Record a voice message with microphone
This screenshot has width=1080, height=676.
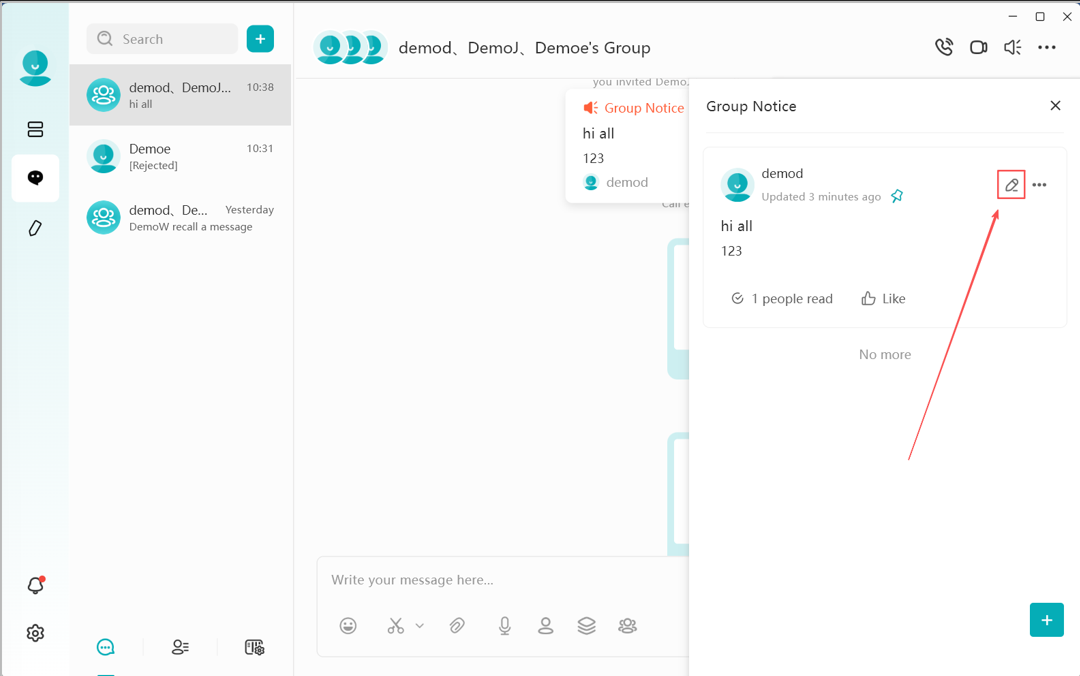point(505,625)
